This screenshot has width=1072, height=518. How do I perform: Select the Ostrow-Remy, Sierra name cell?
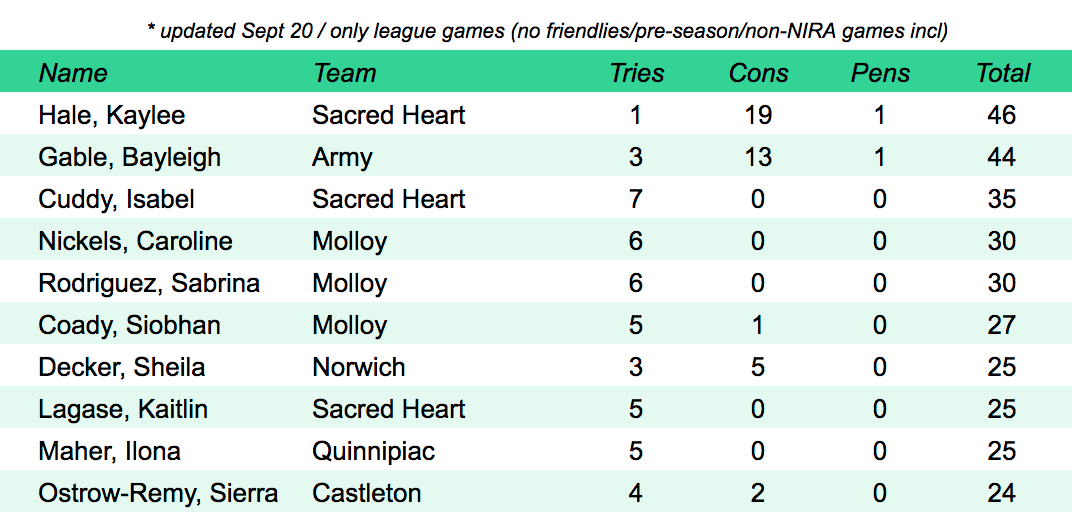tap(158, 493)
